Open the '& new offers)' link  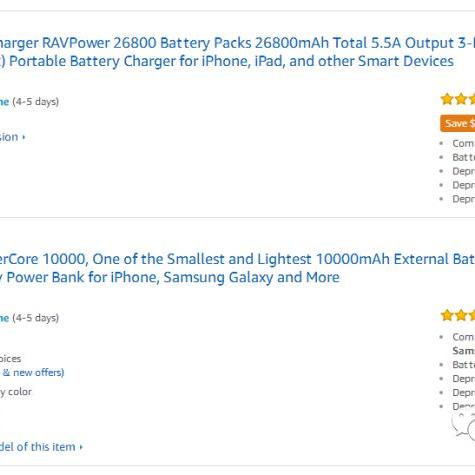(33, 372)
